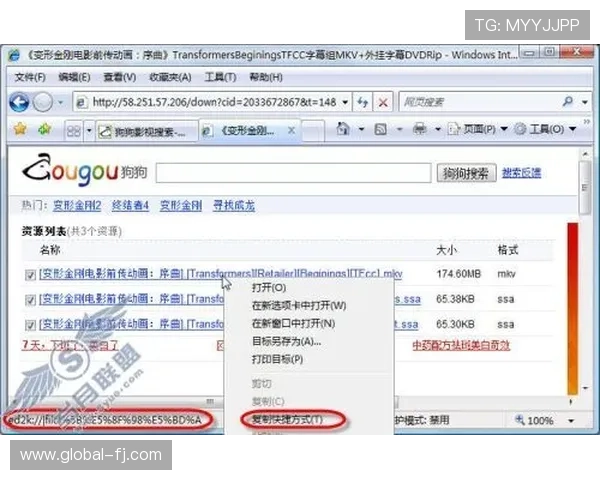Open hot search link 变形金刚
Image resolution: width=600 pixels, height=480 pixels.
[181, 206]
